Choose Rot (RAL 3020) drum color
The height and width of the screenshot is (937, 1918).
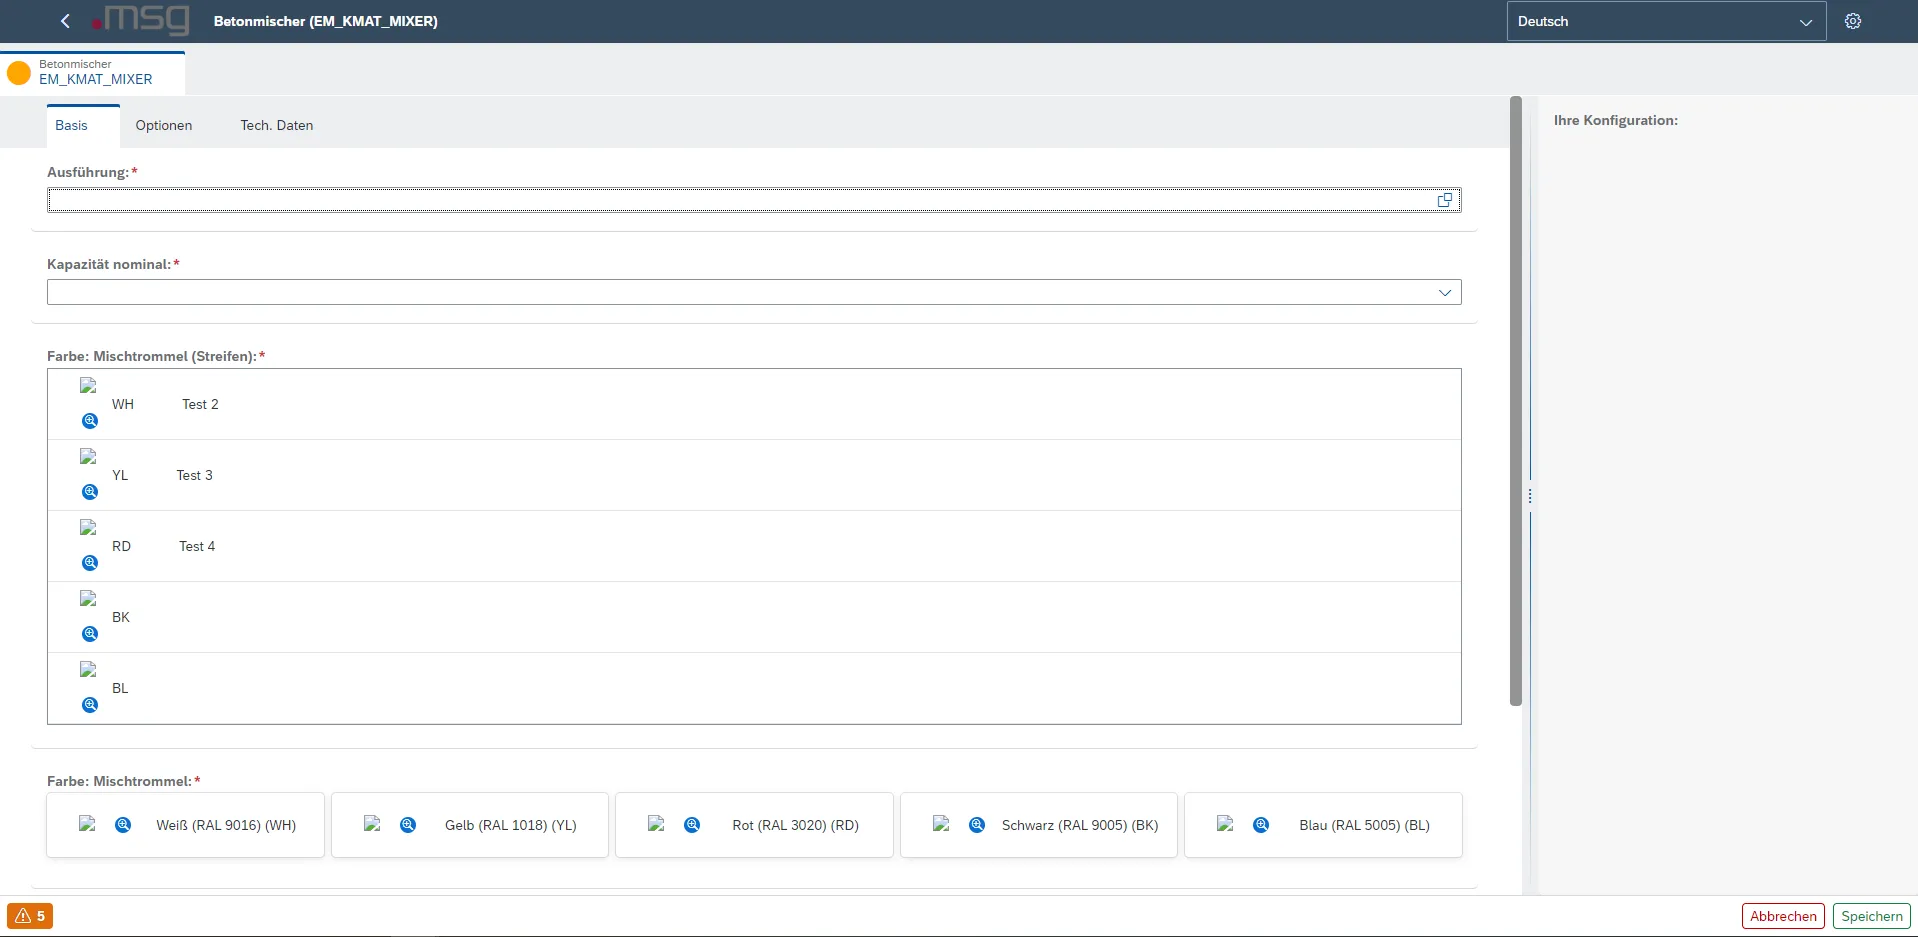pyautogui.click(x=795, y=825)
